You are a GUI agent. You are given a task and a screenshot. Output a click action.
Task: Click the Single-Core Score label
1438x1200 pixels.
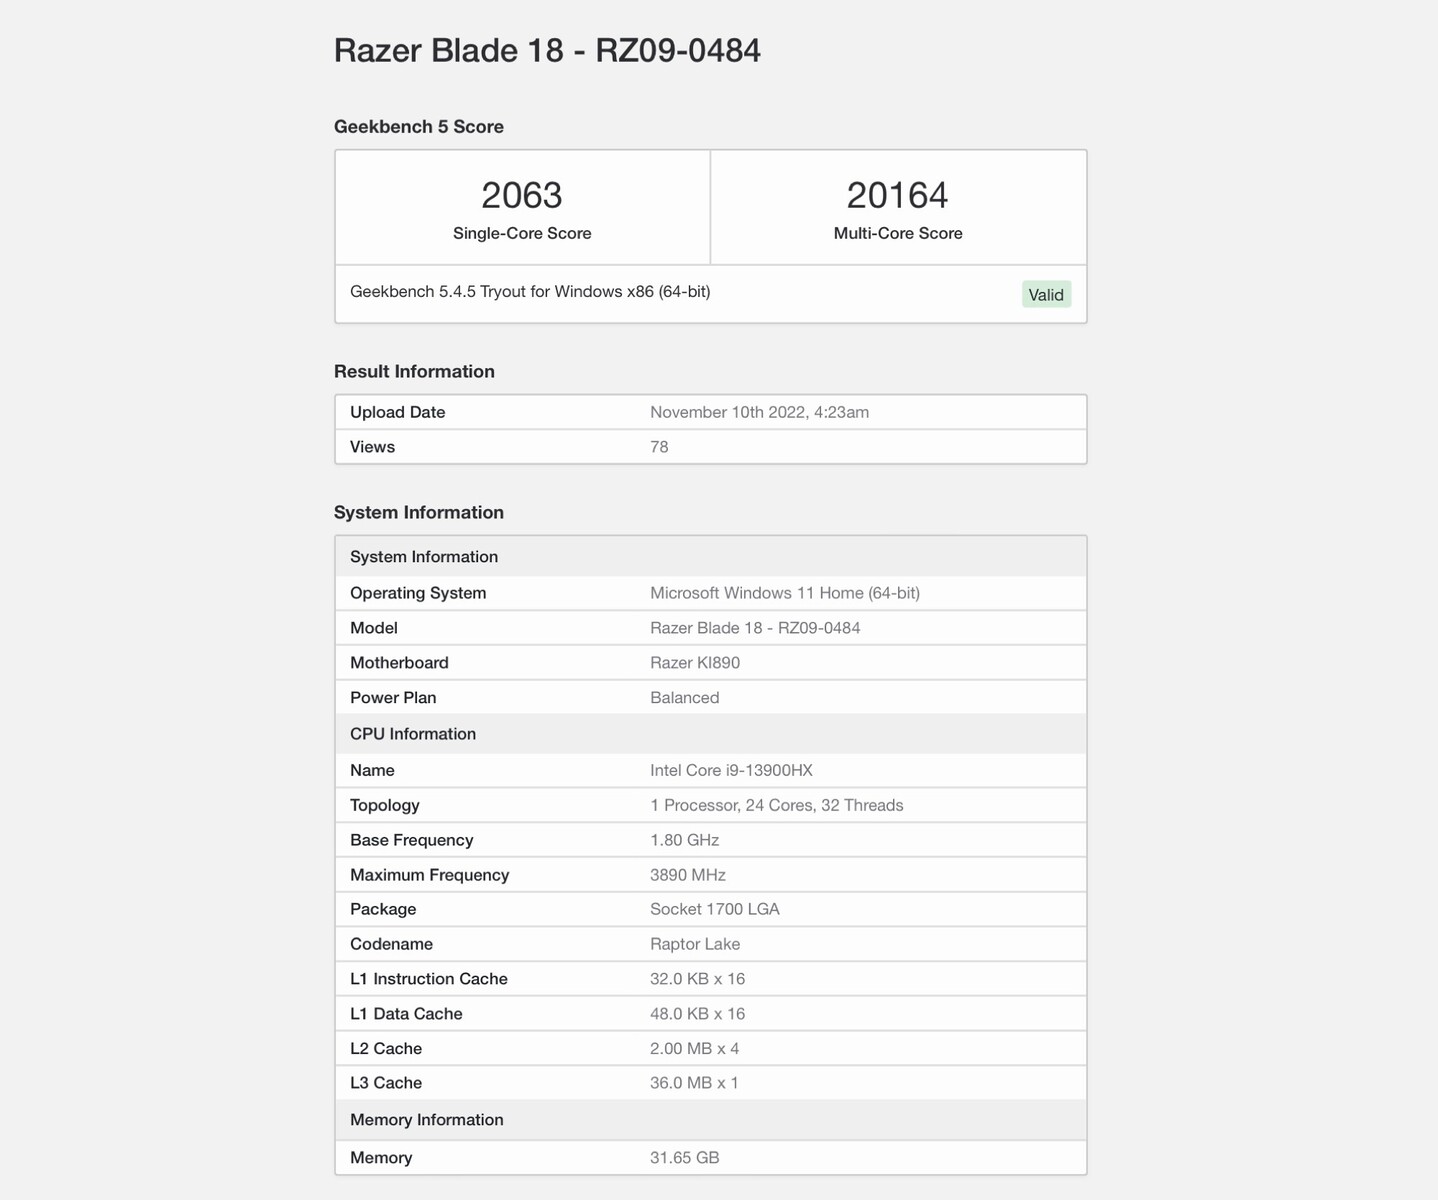[x=522, y=233]
